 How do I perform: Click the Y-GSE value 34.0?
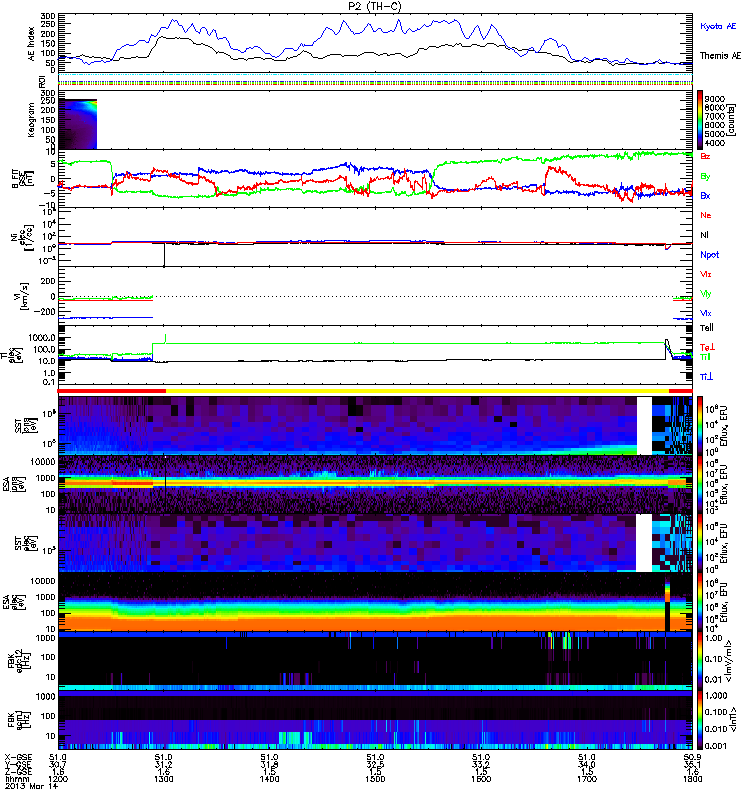586,765
